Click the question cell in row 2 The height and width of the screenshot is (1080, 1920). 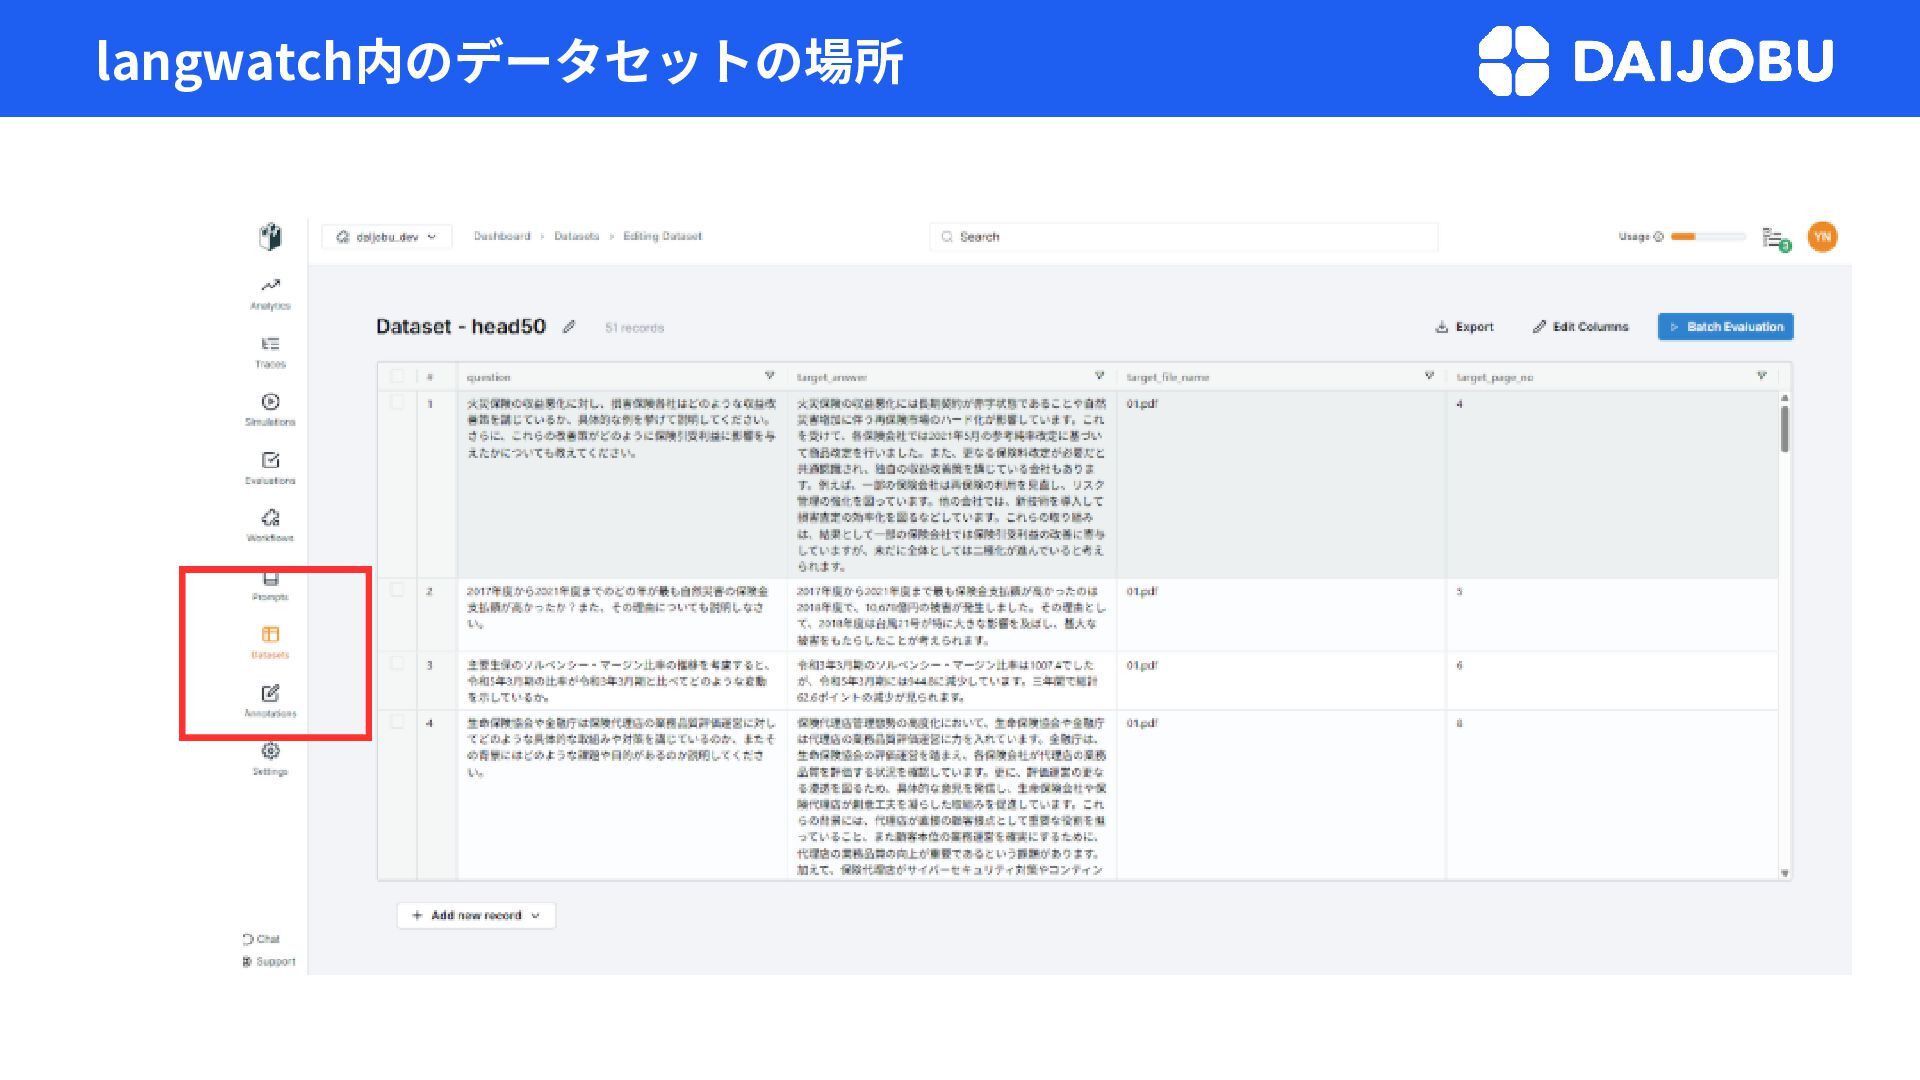[x=622, y=615]
